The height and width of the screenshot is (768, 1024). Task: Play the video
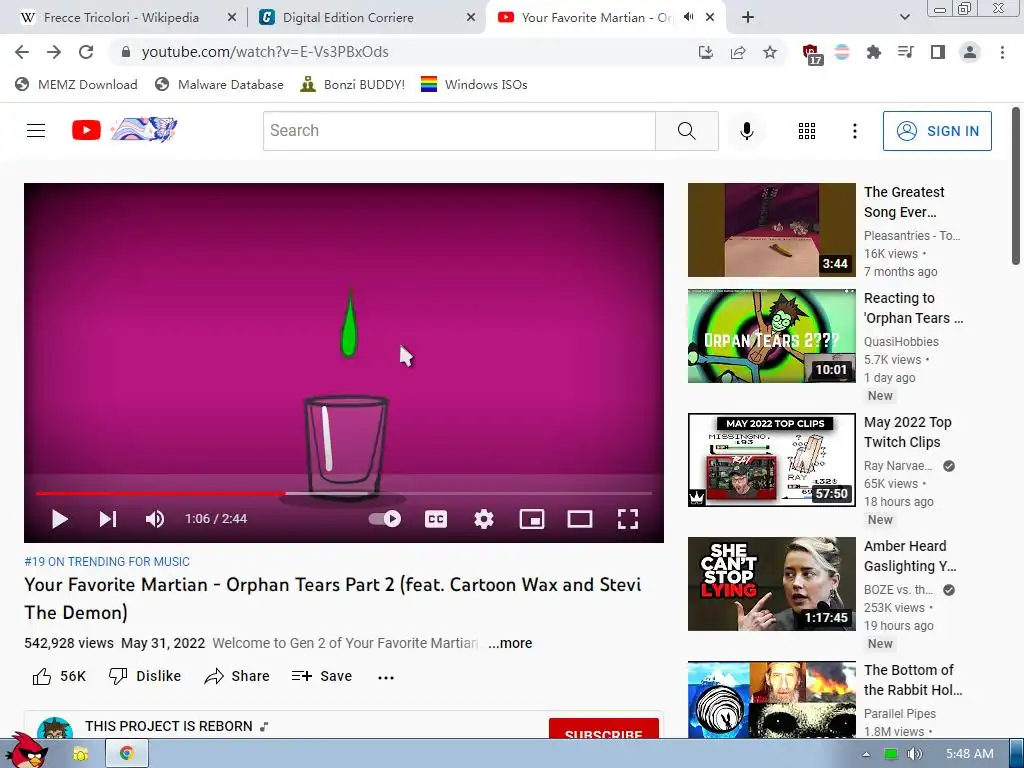pos(59,519)
